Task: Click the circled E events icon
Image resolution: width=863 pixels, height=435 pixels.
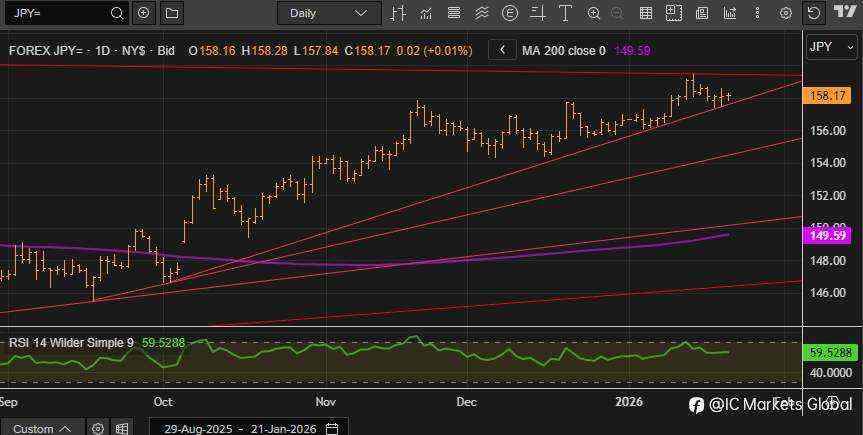Action: point(510,13)
